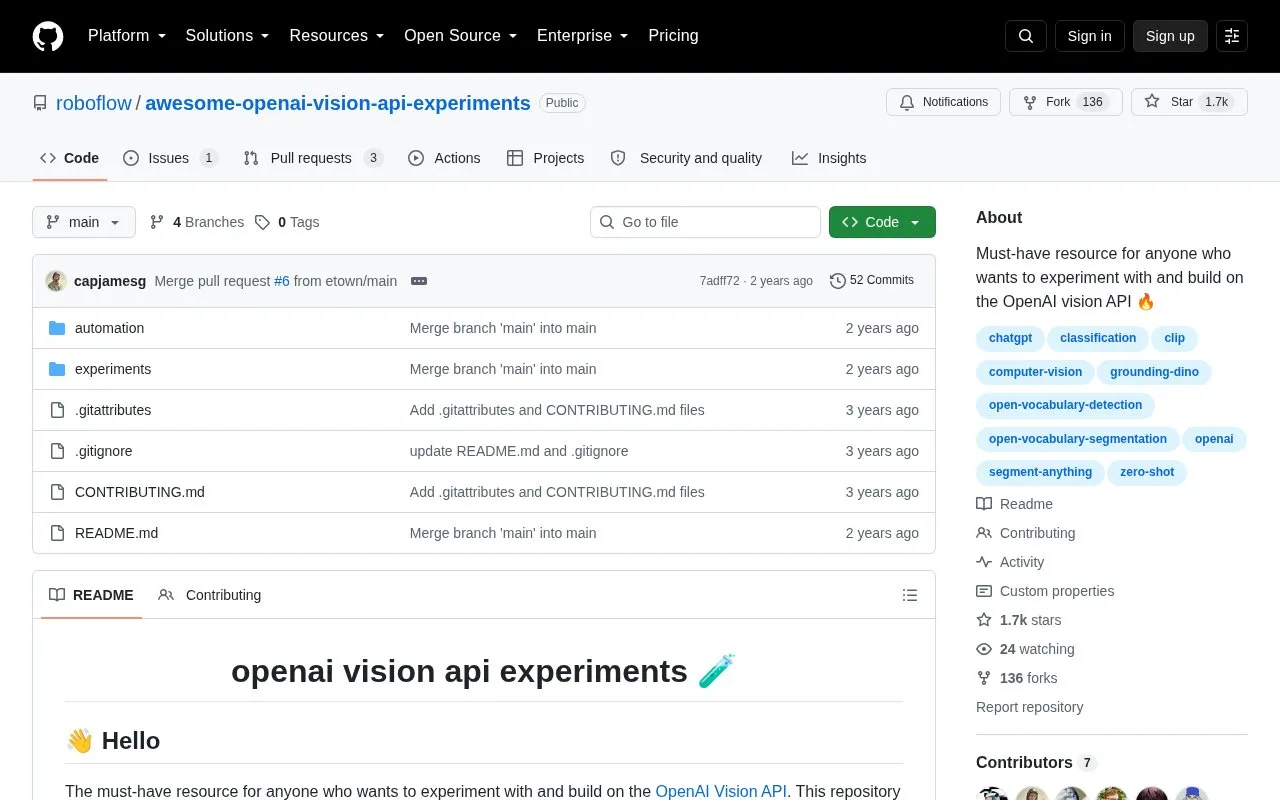Open the Security and quality tab

point(686,158)
